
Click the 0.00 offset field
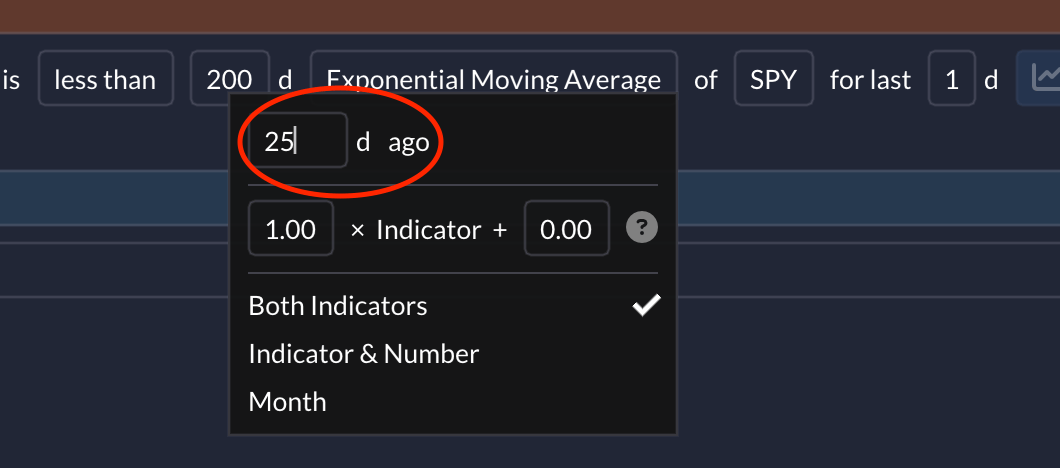tap(567, 229)
